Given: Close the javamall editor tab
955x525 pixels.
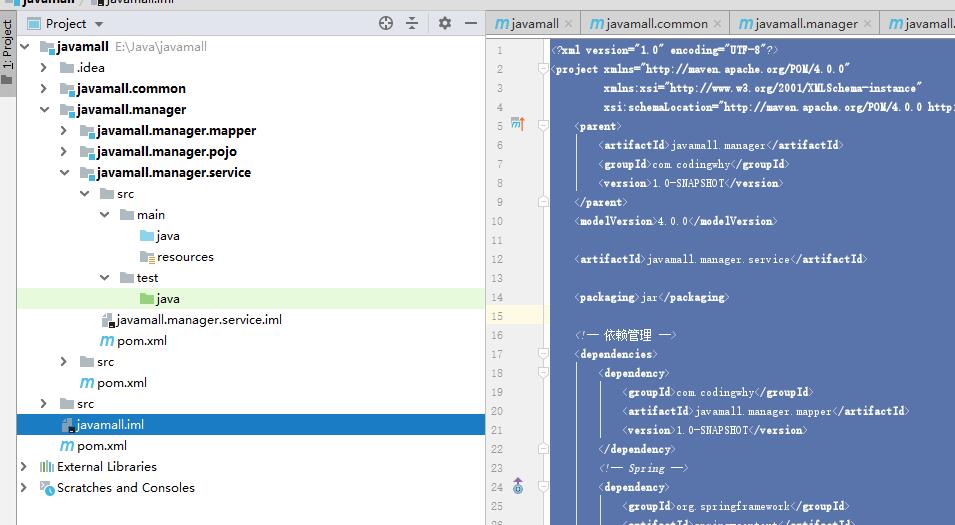Looking at the screenshot, I should pos(570,23).
